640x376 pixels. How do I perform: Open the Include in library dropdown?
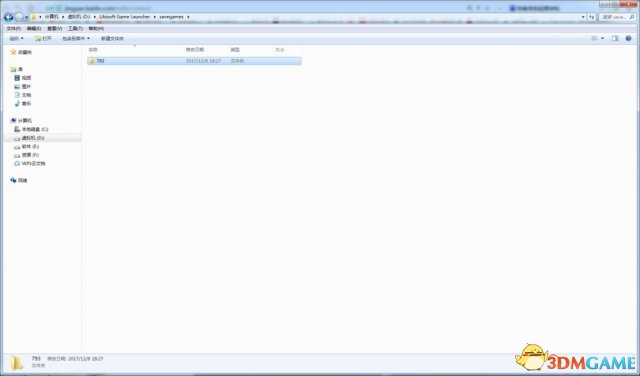(x=76, y=38)
